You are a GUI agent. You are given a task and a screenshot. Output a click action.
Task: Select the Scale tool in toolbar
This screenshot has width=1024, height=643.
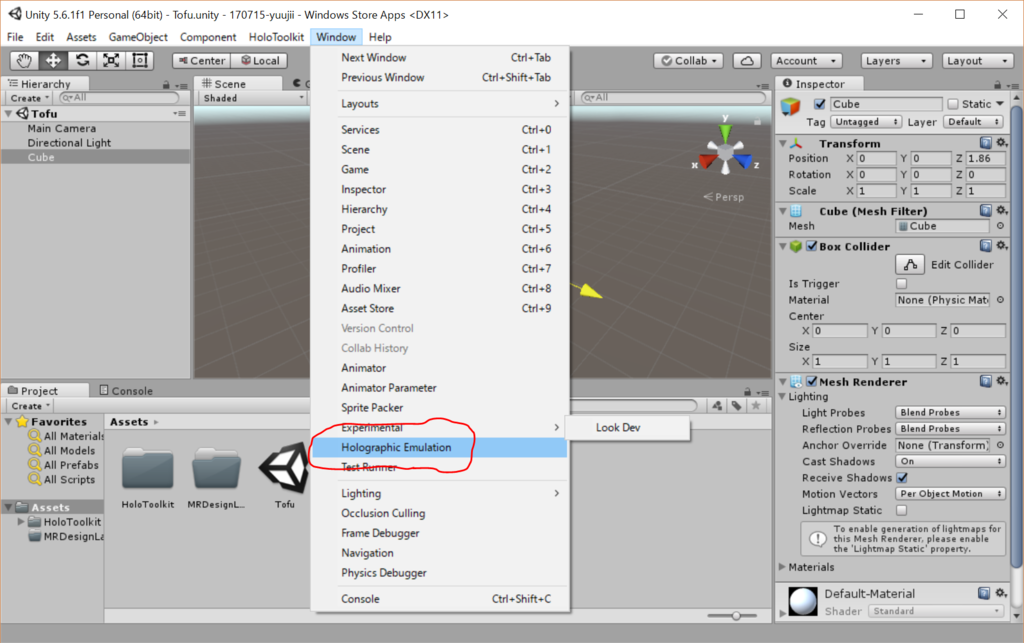coord(111,61)
